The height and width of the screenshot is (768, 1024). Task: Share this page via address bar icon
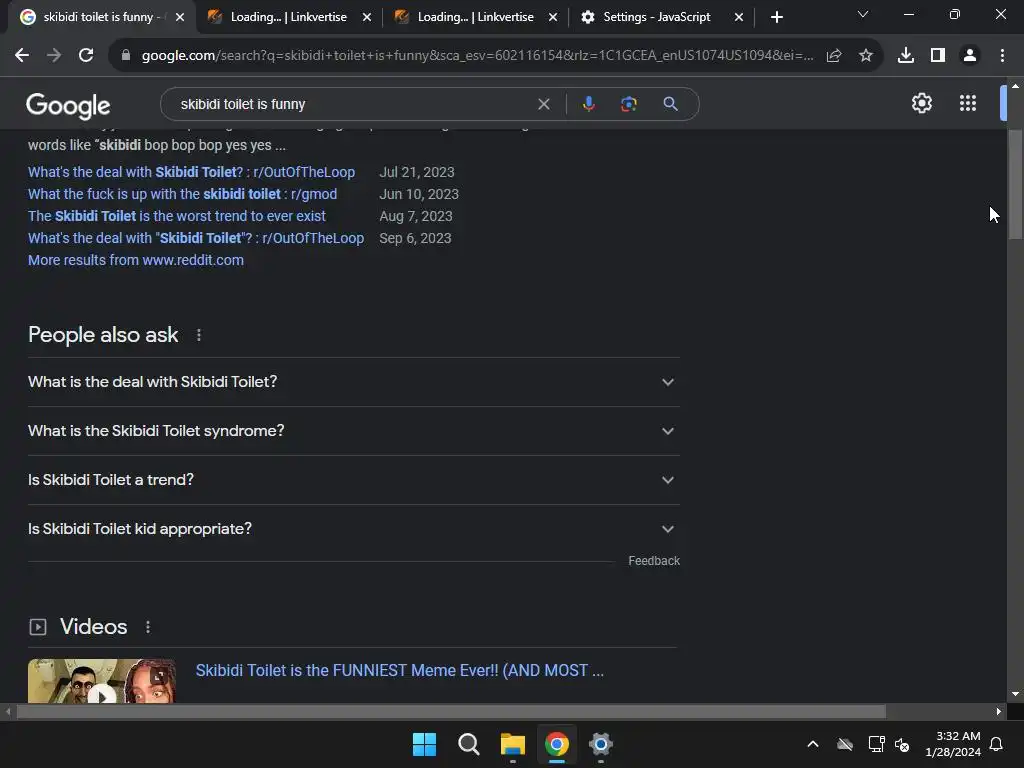click(834, 56)
